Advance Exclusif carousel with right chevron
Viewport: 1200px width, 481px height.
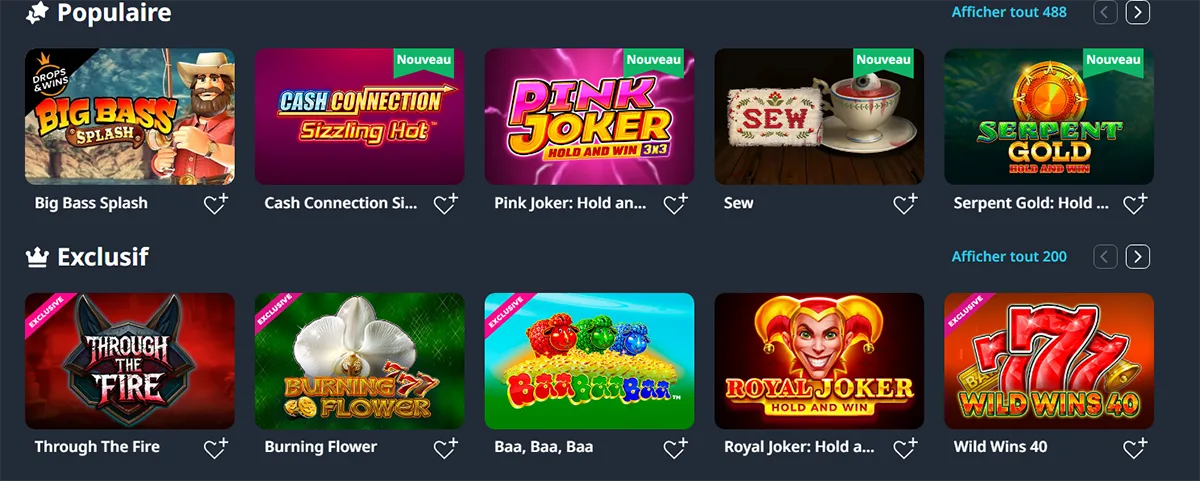(1138, 257)
